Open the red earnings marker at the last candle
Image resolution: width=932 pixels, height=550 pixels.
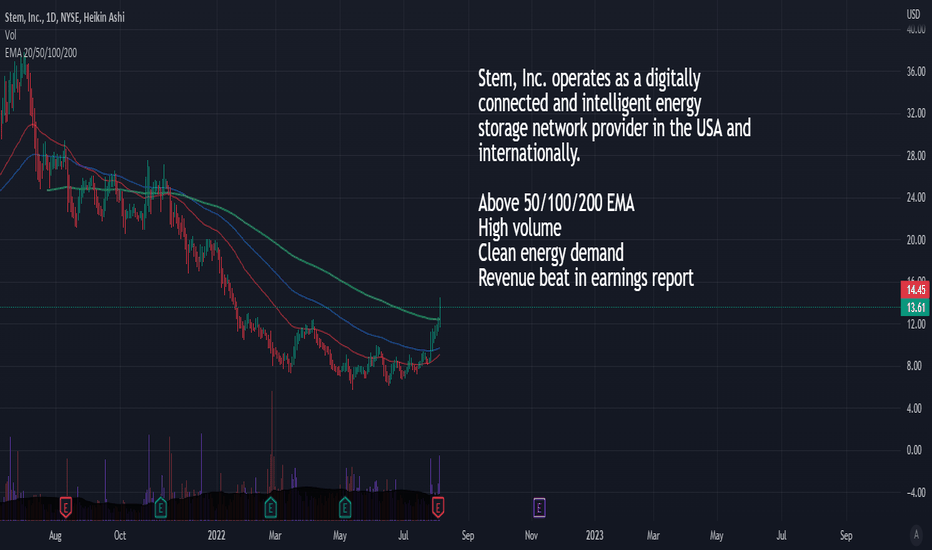pos(438,507)
